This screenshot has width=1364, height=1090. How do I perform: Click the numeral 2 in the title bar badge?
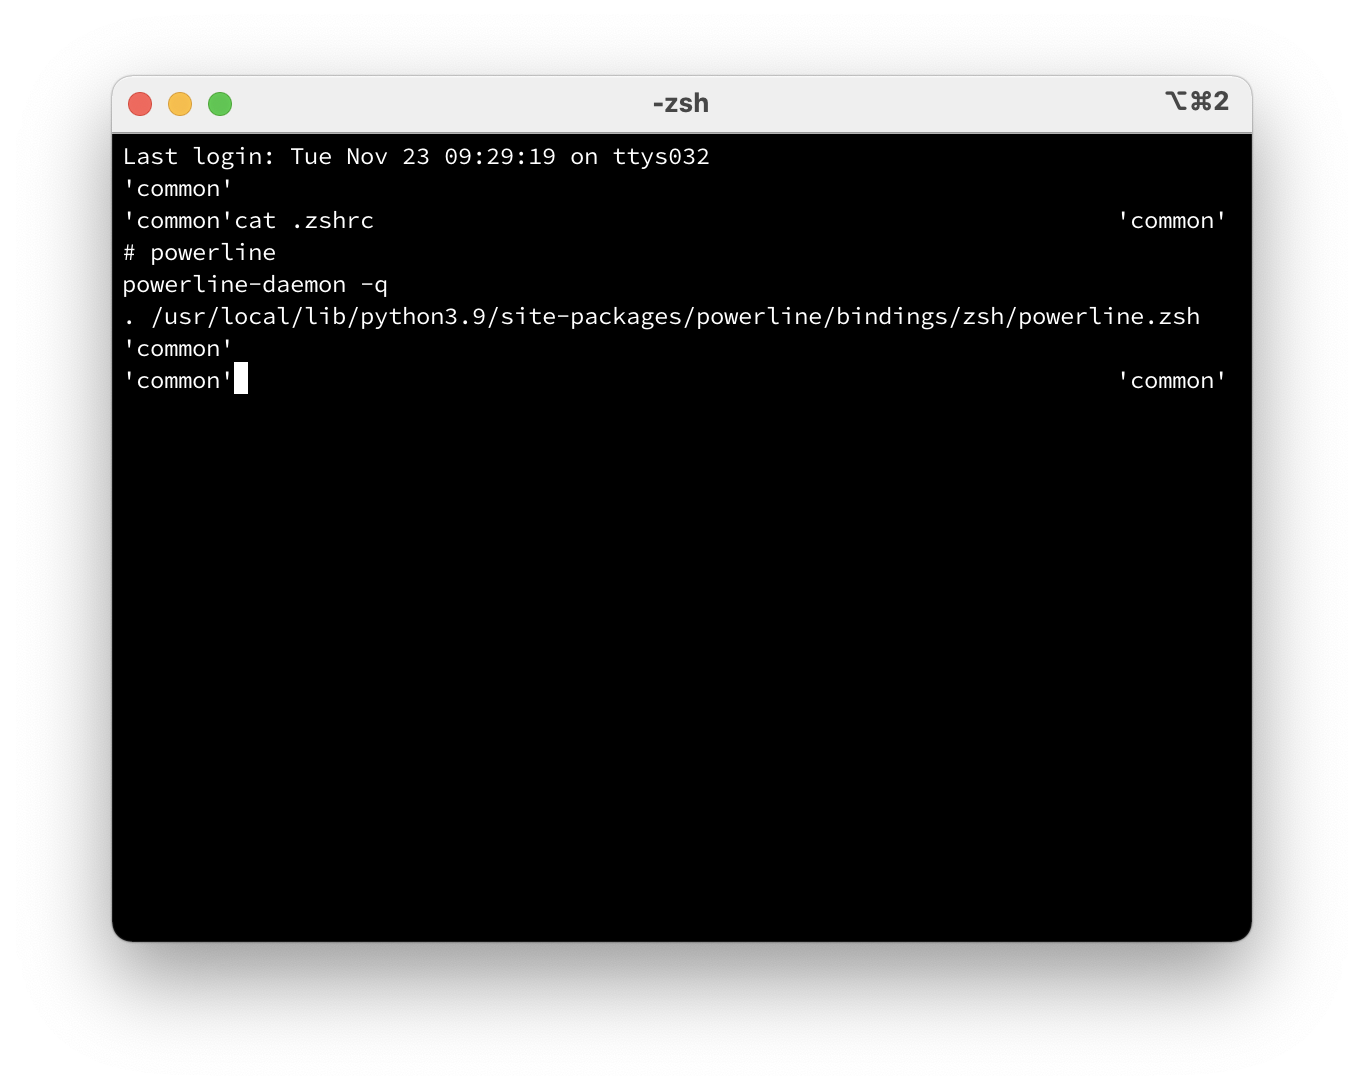1222,101
